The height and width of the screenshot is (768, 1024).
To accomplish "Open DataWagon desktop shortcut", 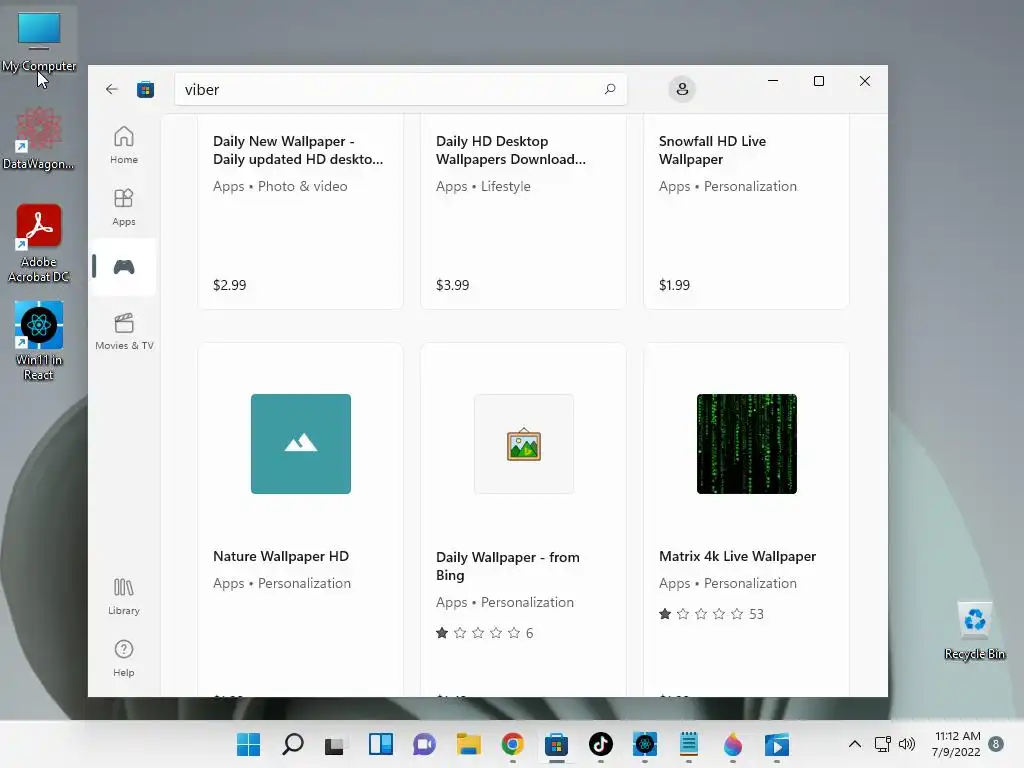I will pos(39,138).
